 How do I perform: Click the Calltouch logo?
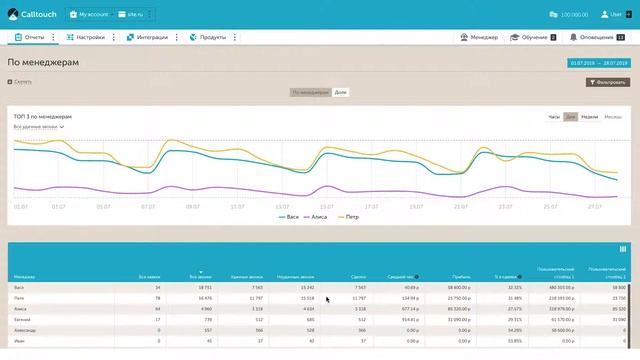coord(32,14)
